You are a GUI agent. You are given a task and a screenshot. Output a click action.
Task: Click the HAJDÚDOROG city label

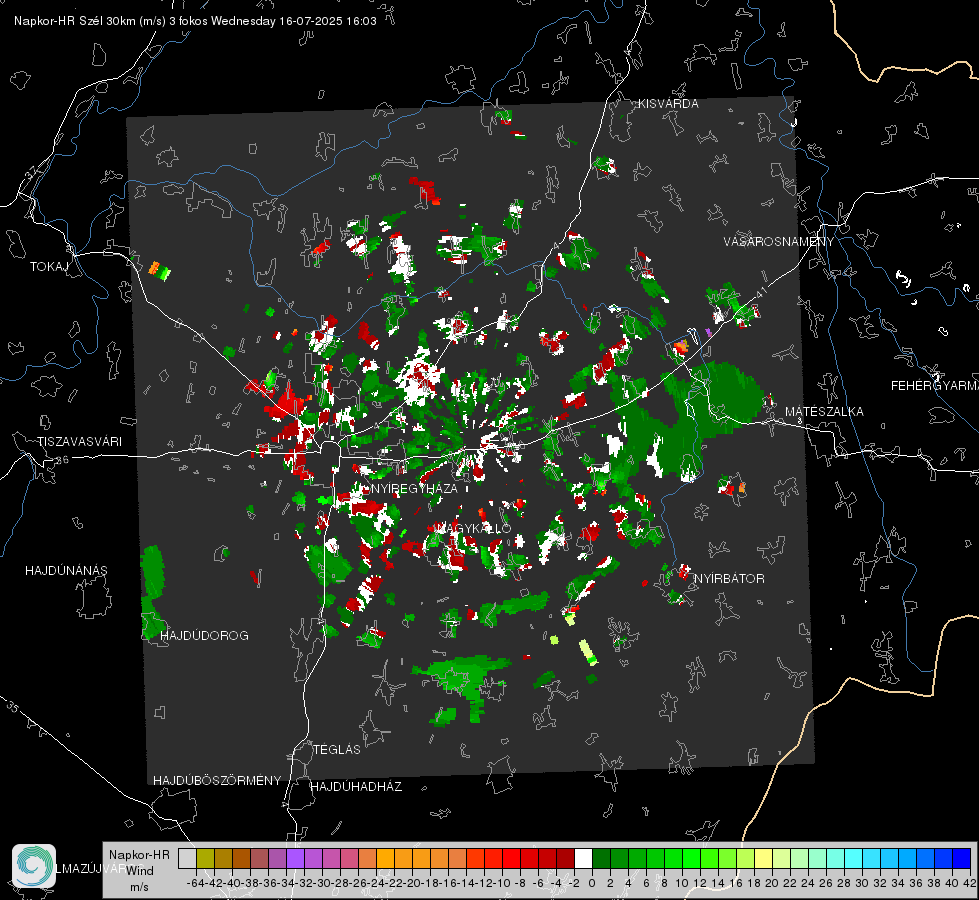tap(204, 635)
